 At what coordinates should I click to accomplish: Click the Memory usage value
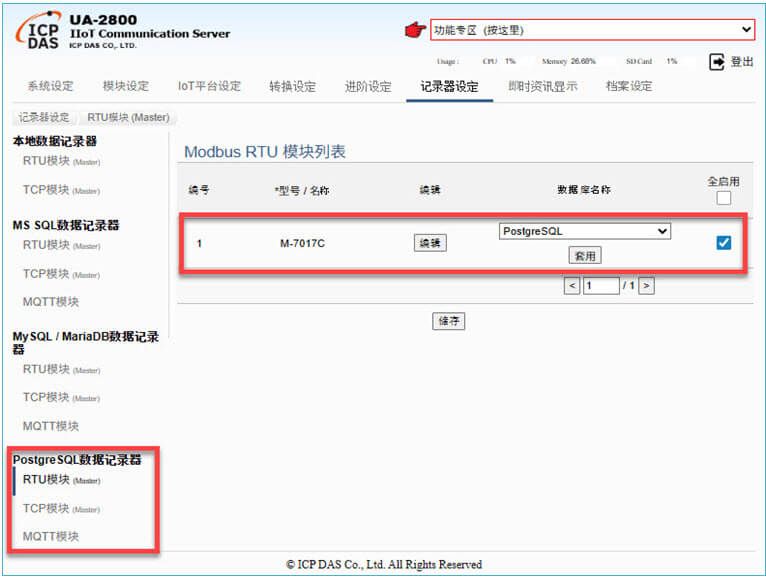click(x=583, y=61)
